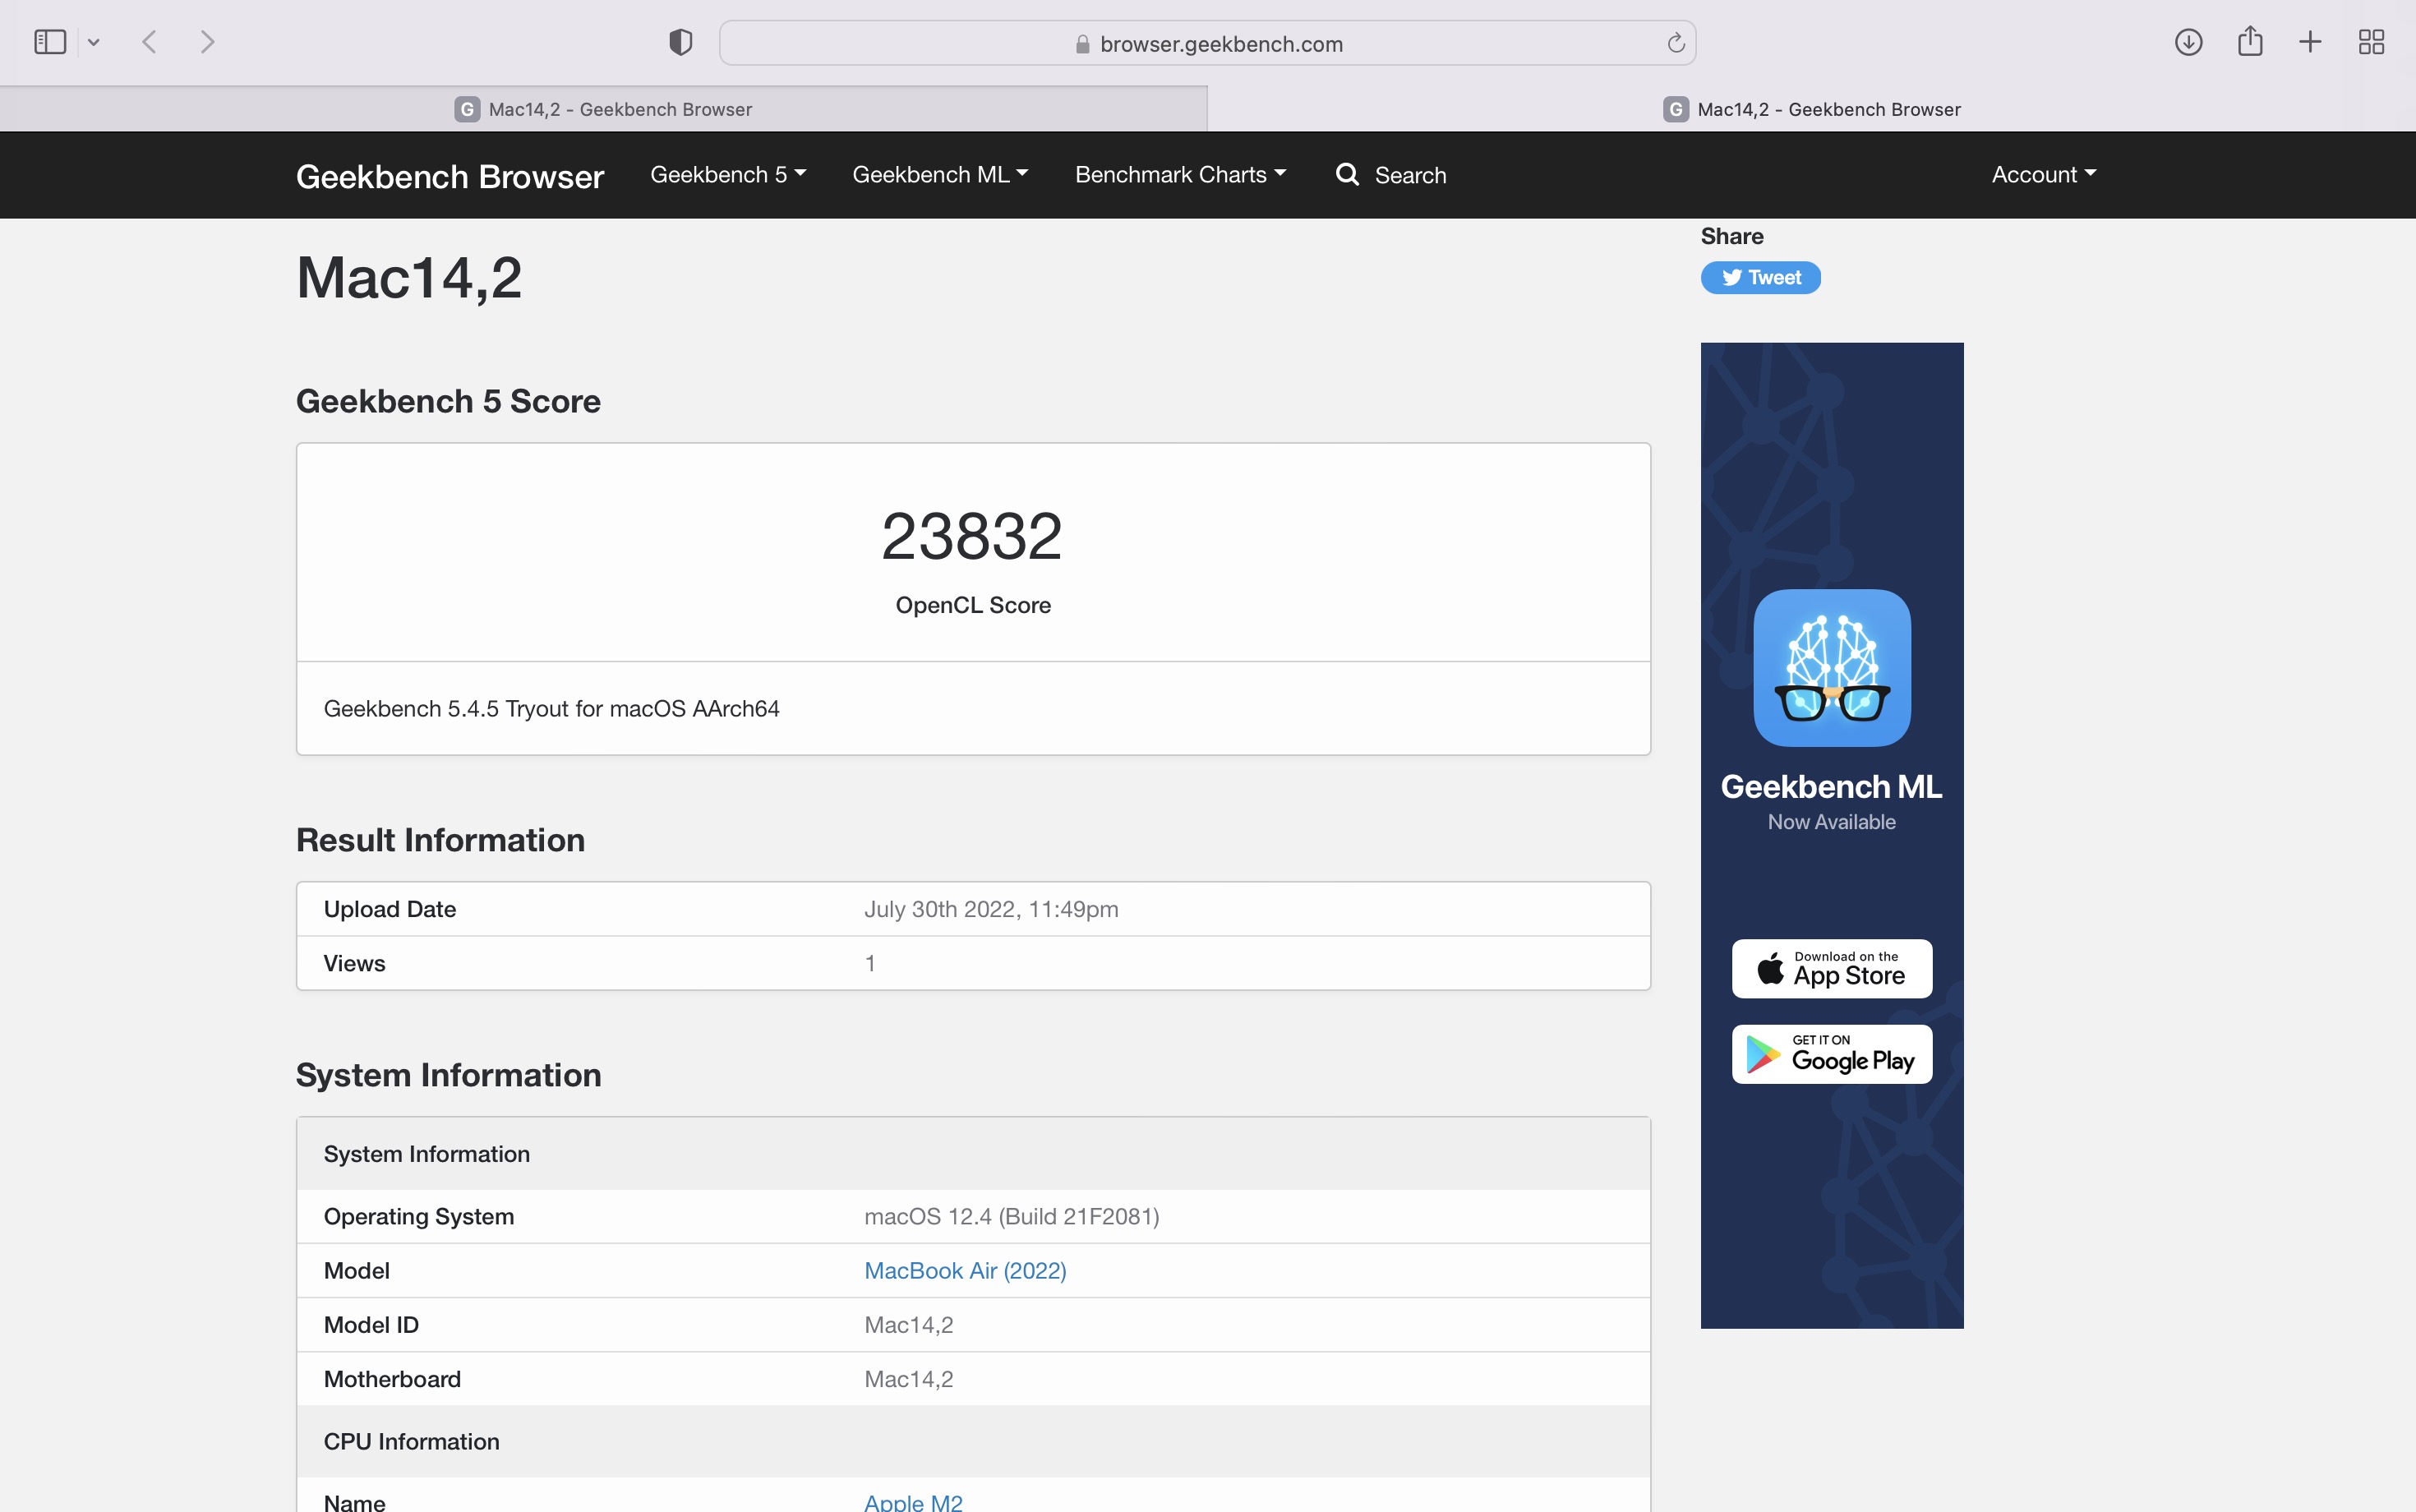
Task: Open the Share sheet icon
Action: click(x=2250, y=41)
